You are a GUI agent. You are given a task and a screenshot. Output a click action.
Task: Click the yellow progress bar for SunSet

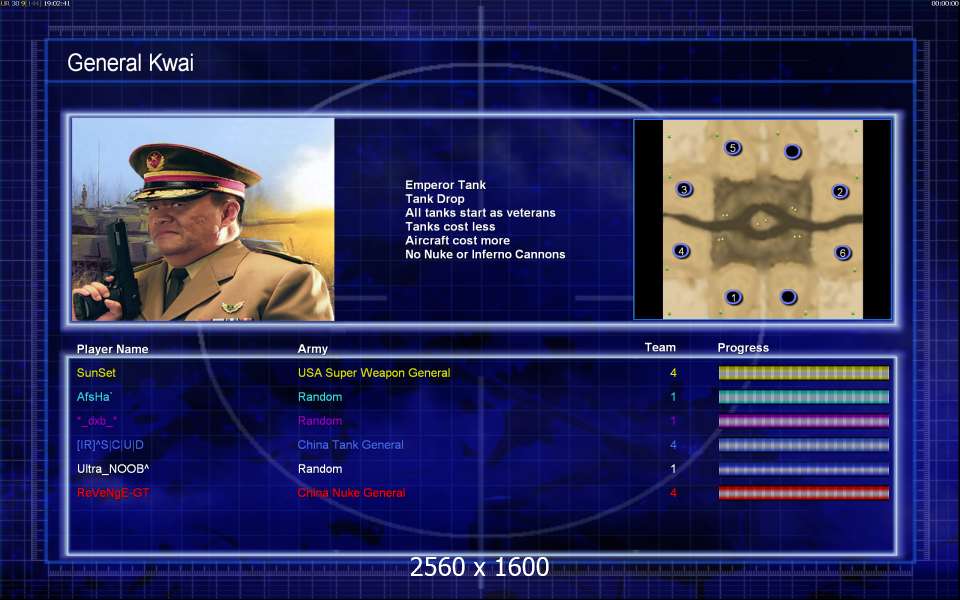(x=803, y=373)
